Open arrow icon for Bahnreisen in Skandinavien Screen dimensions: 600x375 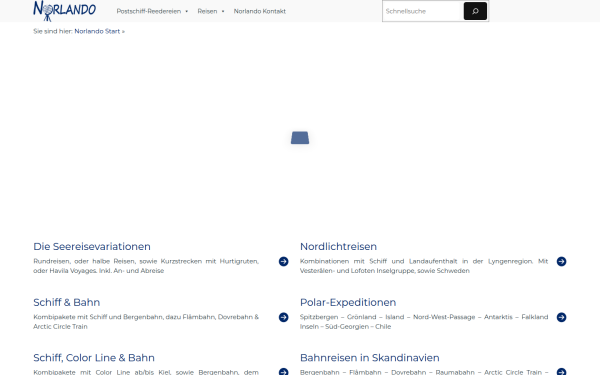click(x=561, y=372)
